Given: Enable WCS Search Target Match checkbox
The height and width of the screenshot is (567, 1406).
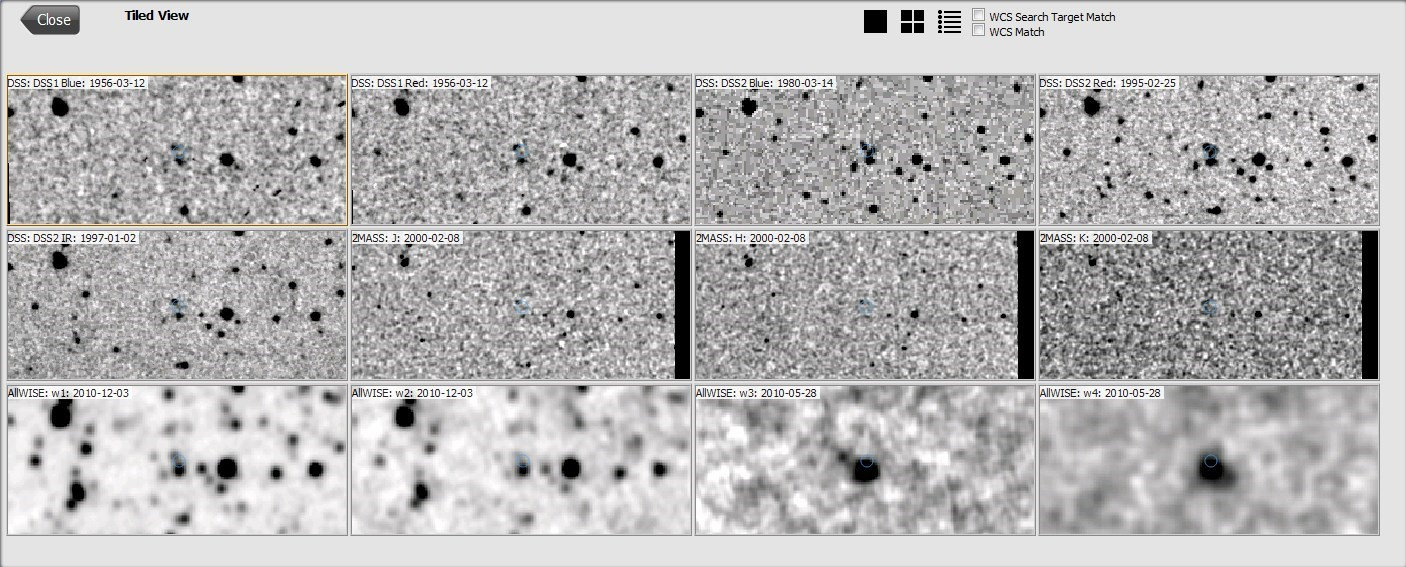Looking at the screenshot, I should (x=979, y=16).
